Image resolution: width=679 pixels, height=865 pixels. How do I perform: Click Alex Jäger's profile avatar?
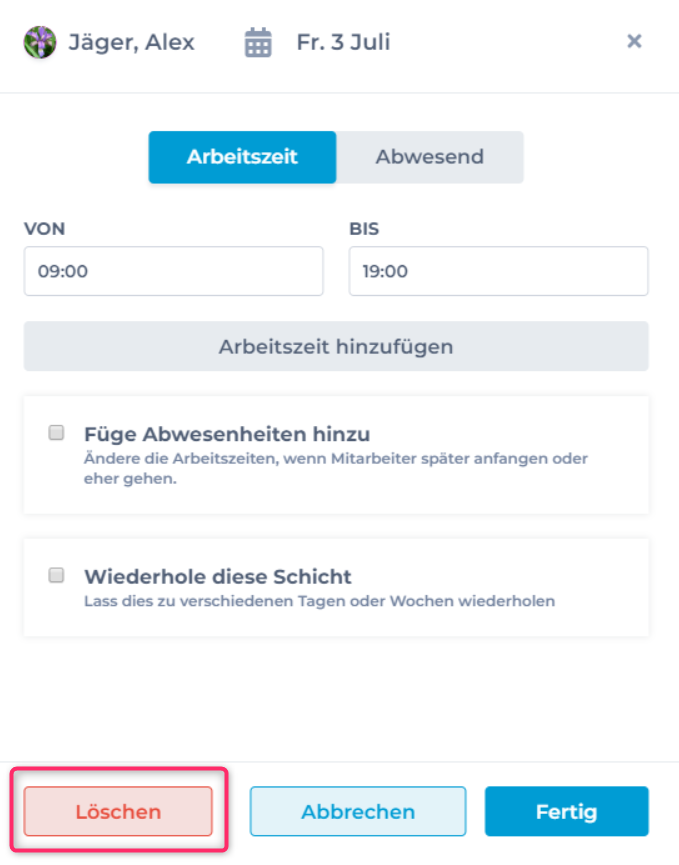[41, 43]
